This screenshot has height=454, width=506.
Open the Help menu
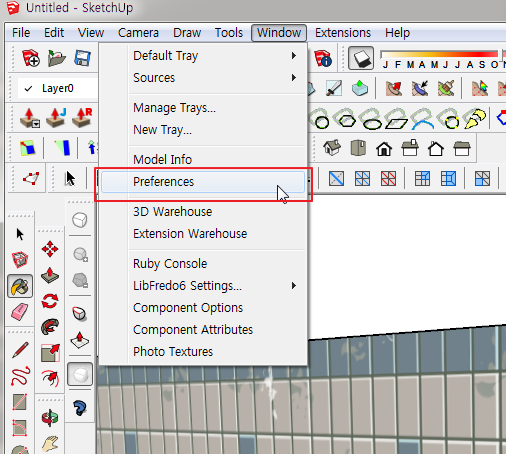click(x=397, y=33)
